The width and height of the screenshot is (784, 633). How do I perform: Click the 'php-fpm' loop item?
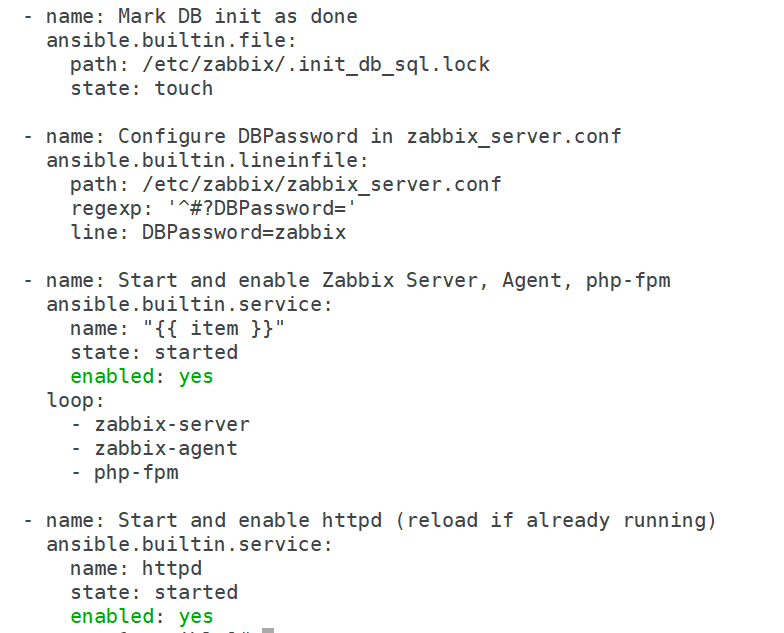136,472
